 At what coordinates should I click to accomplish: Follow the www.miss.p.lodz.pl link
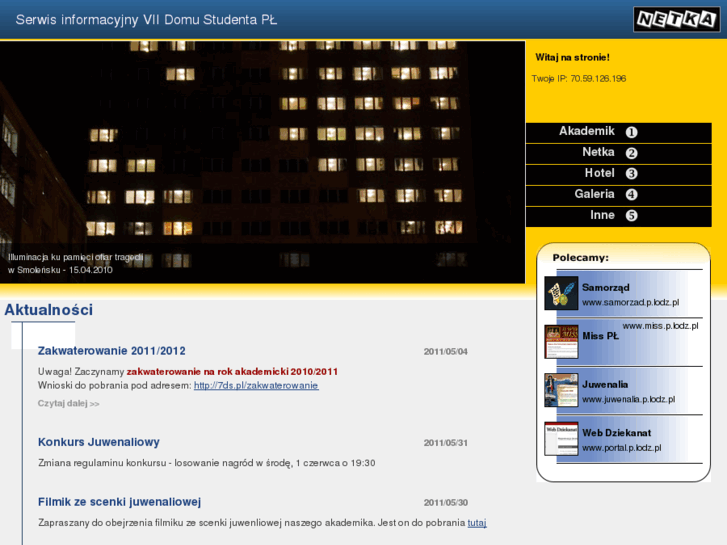660,326
